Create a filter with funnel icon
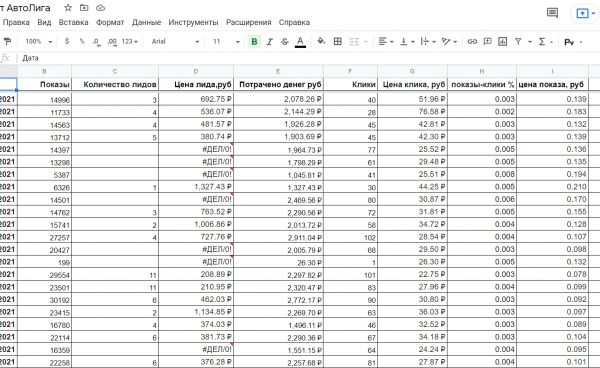Image resolution: width=600 pixels, height=368 pixels. [518, 41]
